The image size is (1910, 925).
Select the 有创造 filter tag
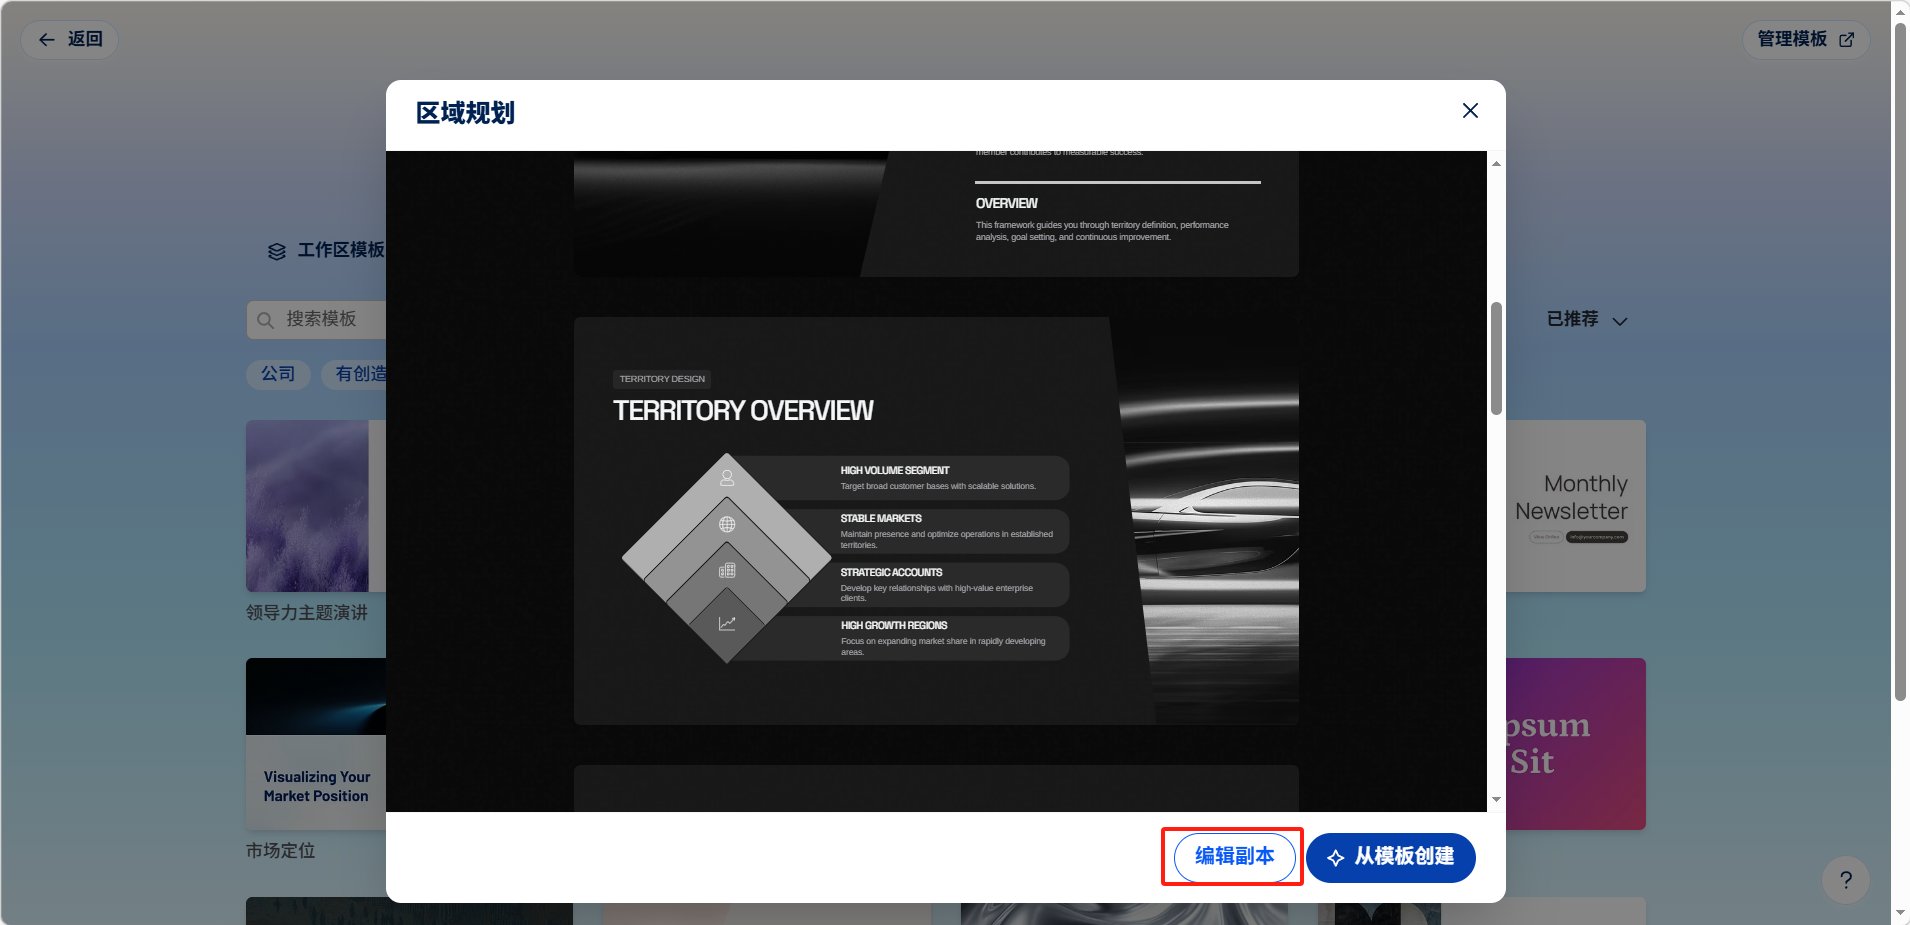click(357, 374)
